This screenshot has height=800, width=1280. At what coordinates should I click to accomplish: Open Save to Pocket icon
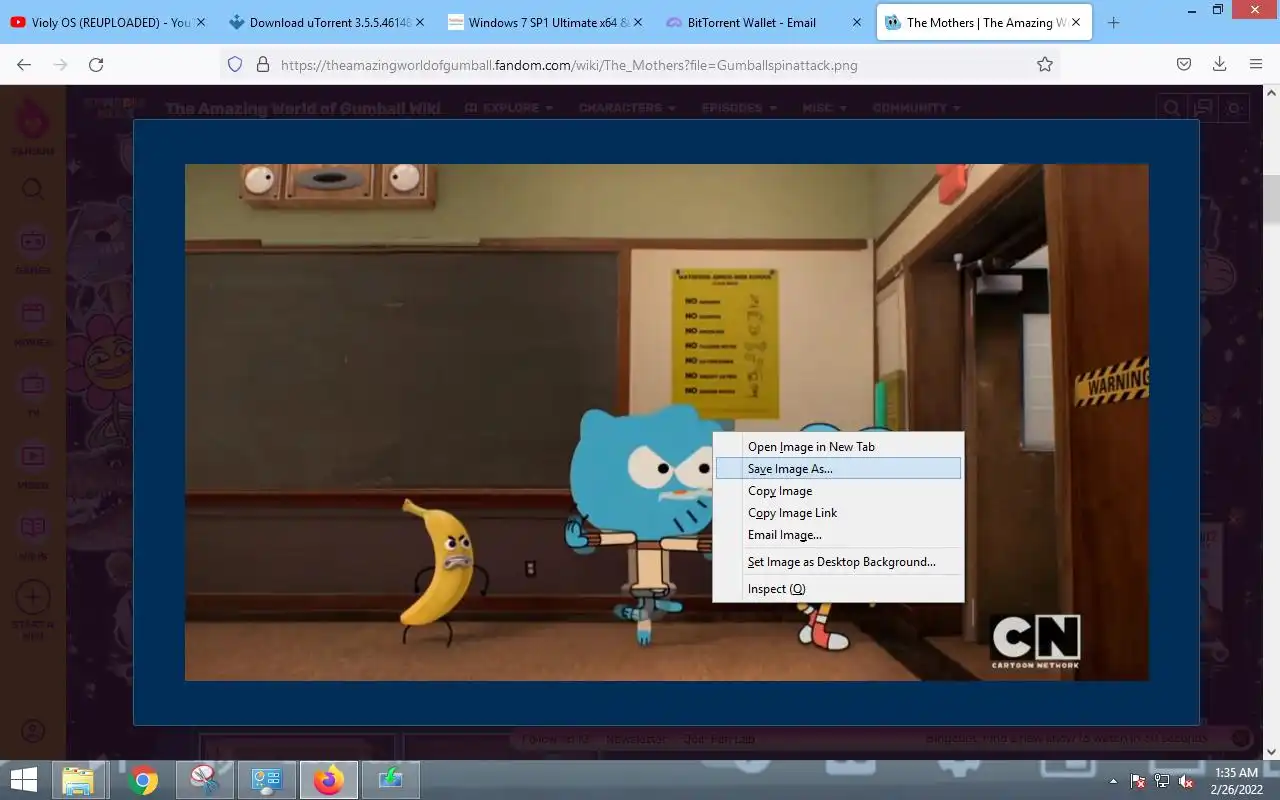[x=1183, y=64]
